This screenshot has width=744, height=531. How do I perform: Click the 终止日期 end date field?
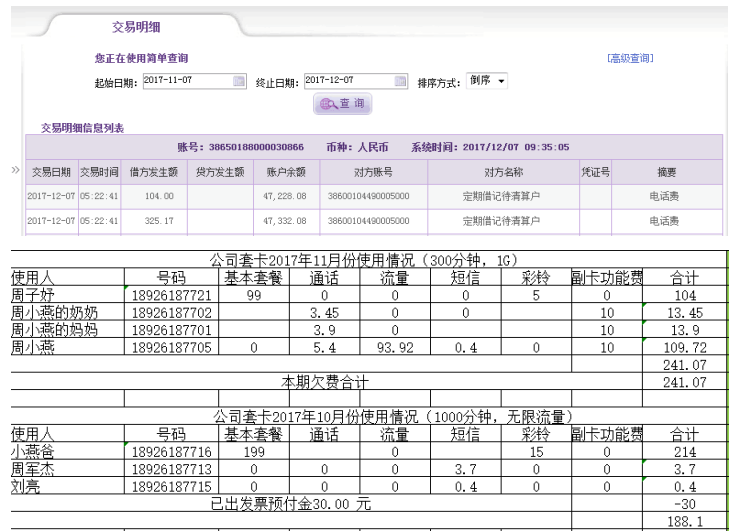pos(348,82)
